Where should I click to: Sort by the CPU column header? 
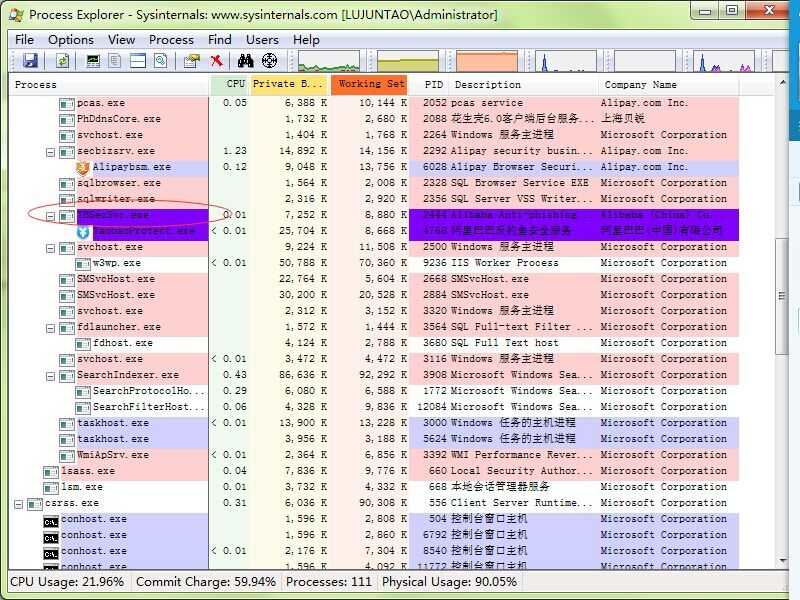click(230, 85)
